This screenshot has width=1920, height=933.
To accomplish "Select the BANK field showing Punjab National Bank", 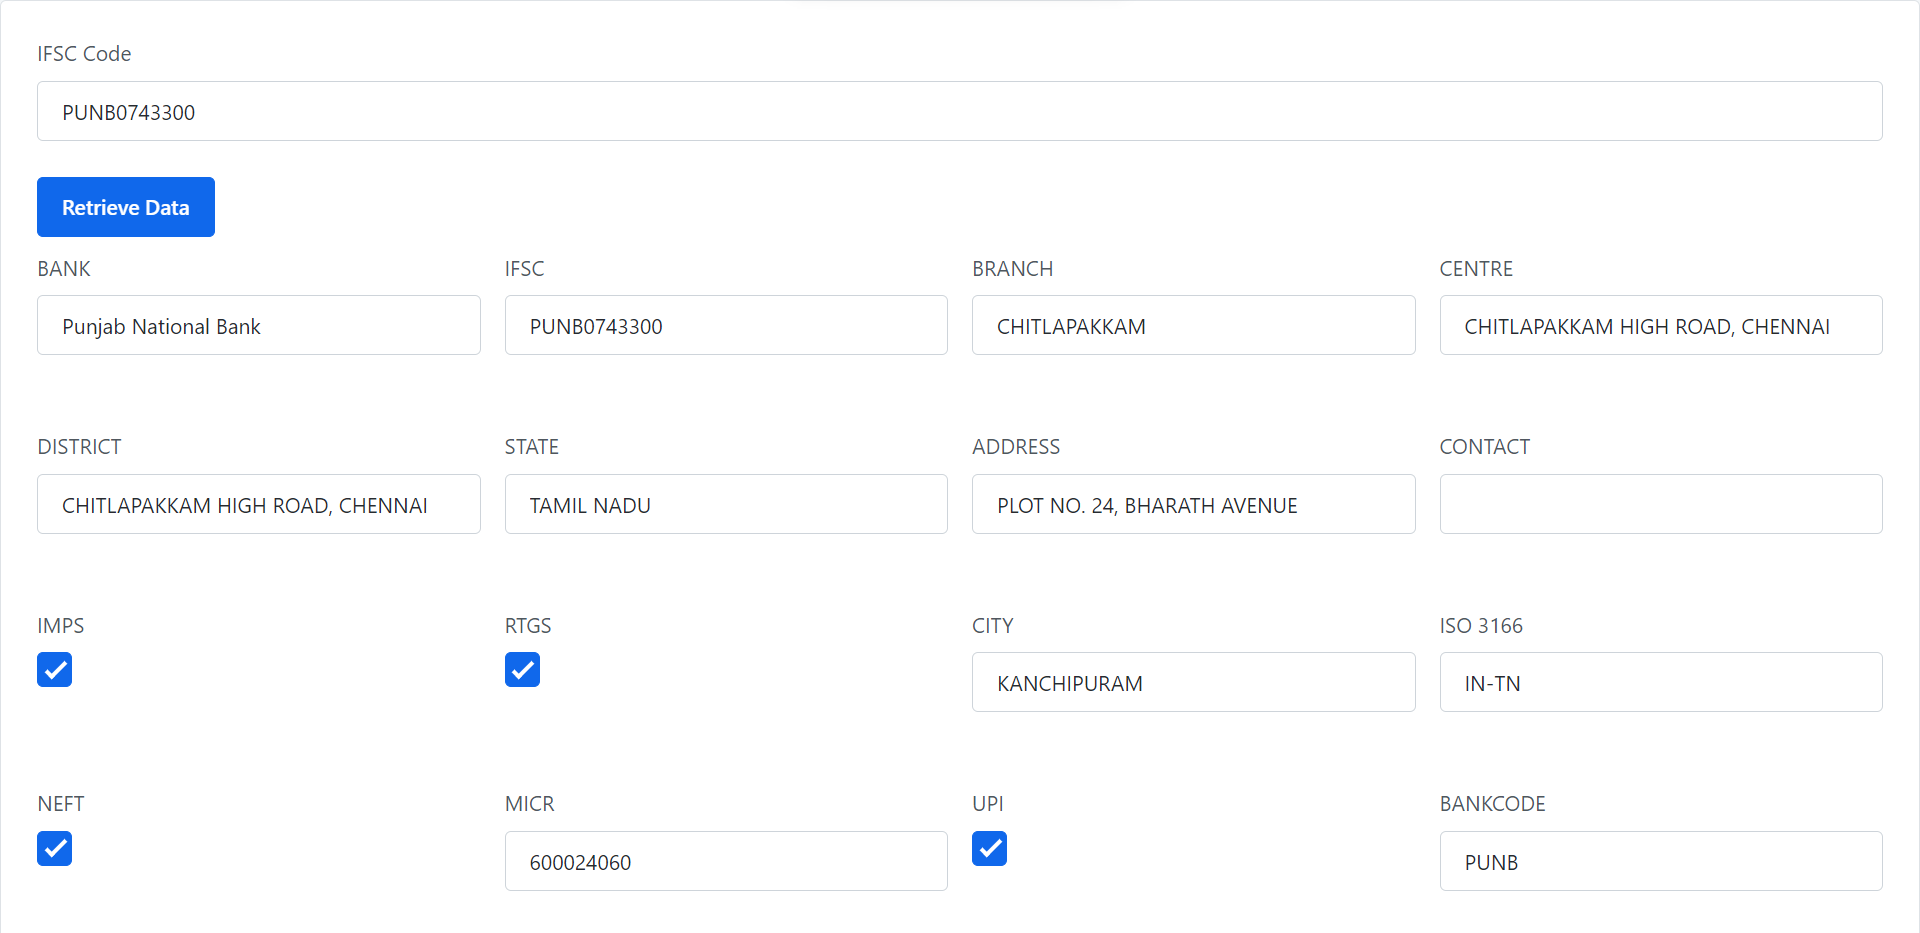I will [258, 325].
